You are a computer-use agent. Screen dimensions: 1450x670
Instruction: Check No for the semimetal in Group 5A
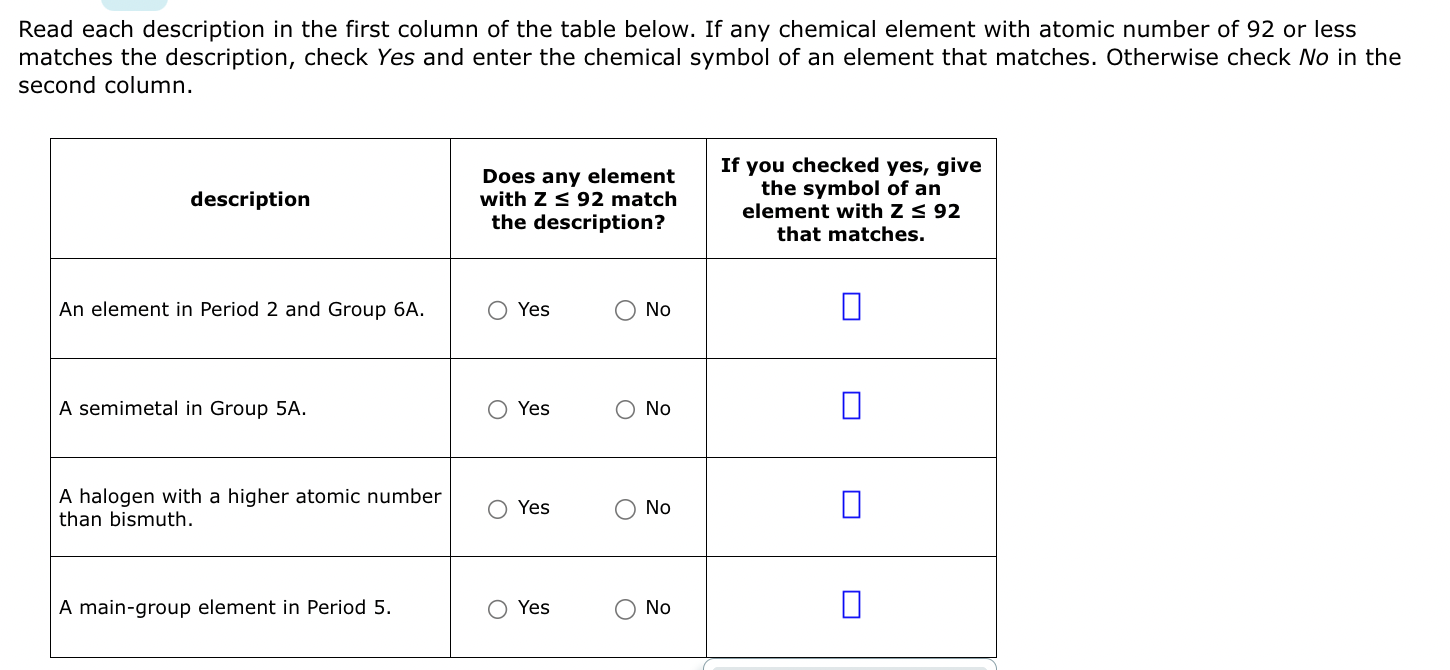(x=624, y=409)
